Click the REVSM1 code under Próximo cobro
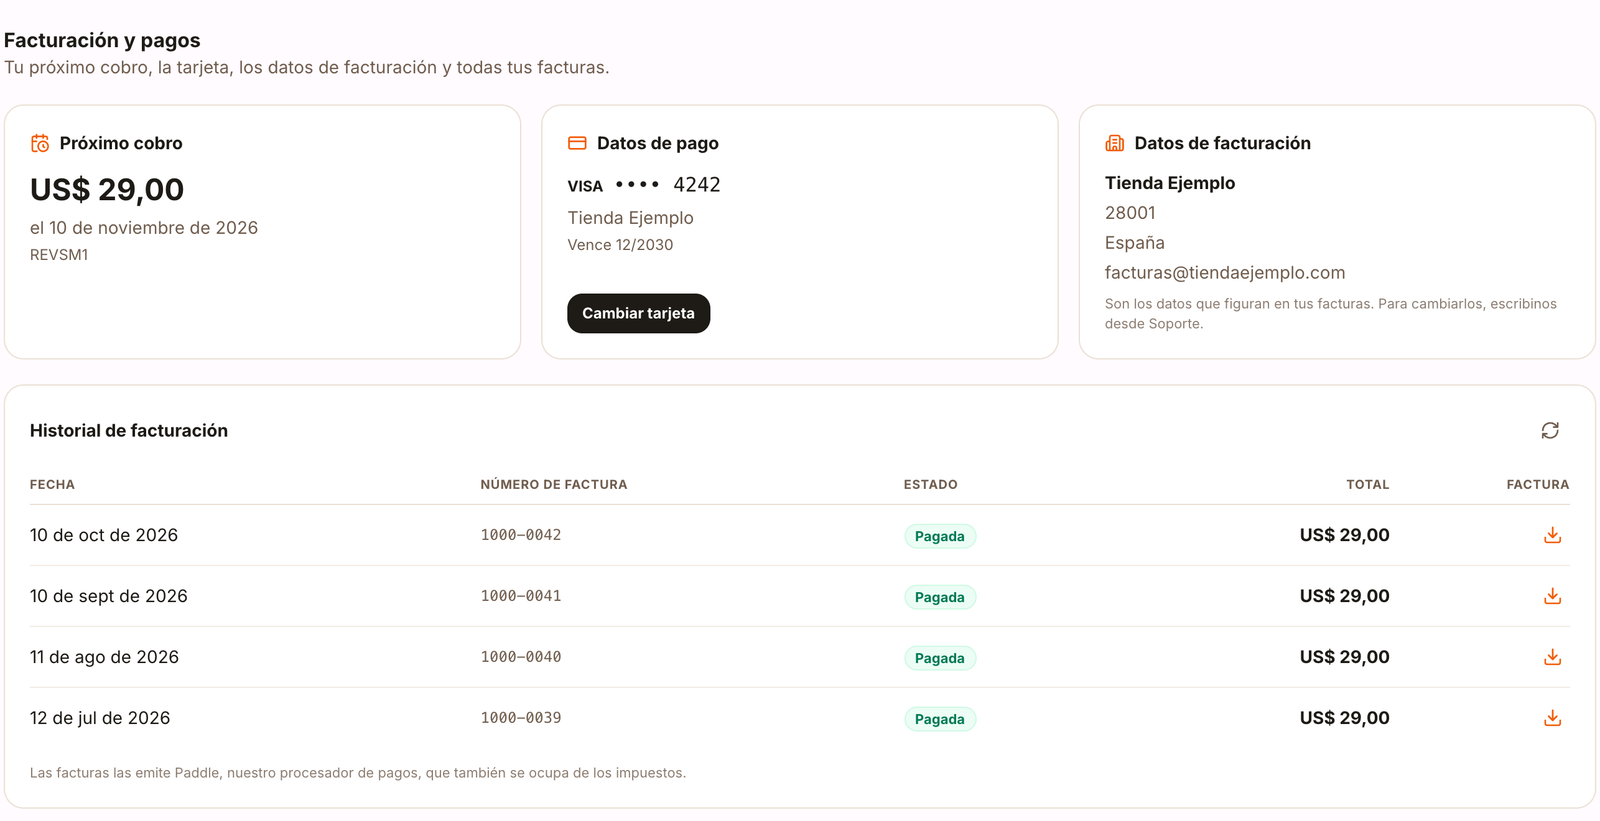 click(x=59, y=255)
